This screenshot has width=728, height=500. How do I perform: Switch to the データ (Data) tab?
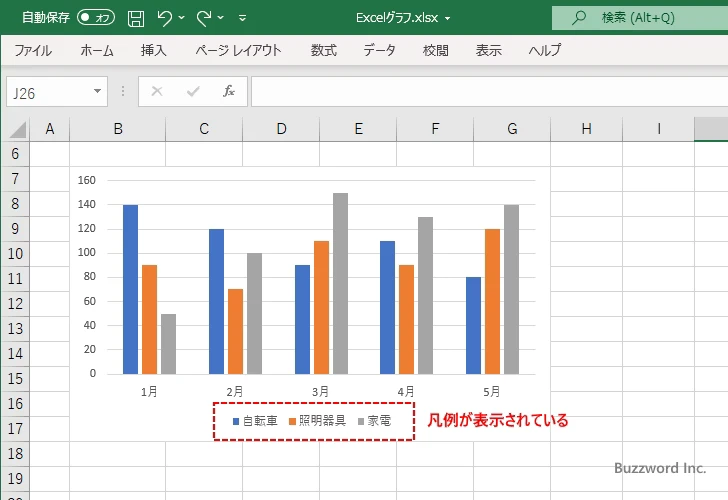coord(379,50)
